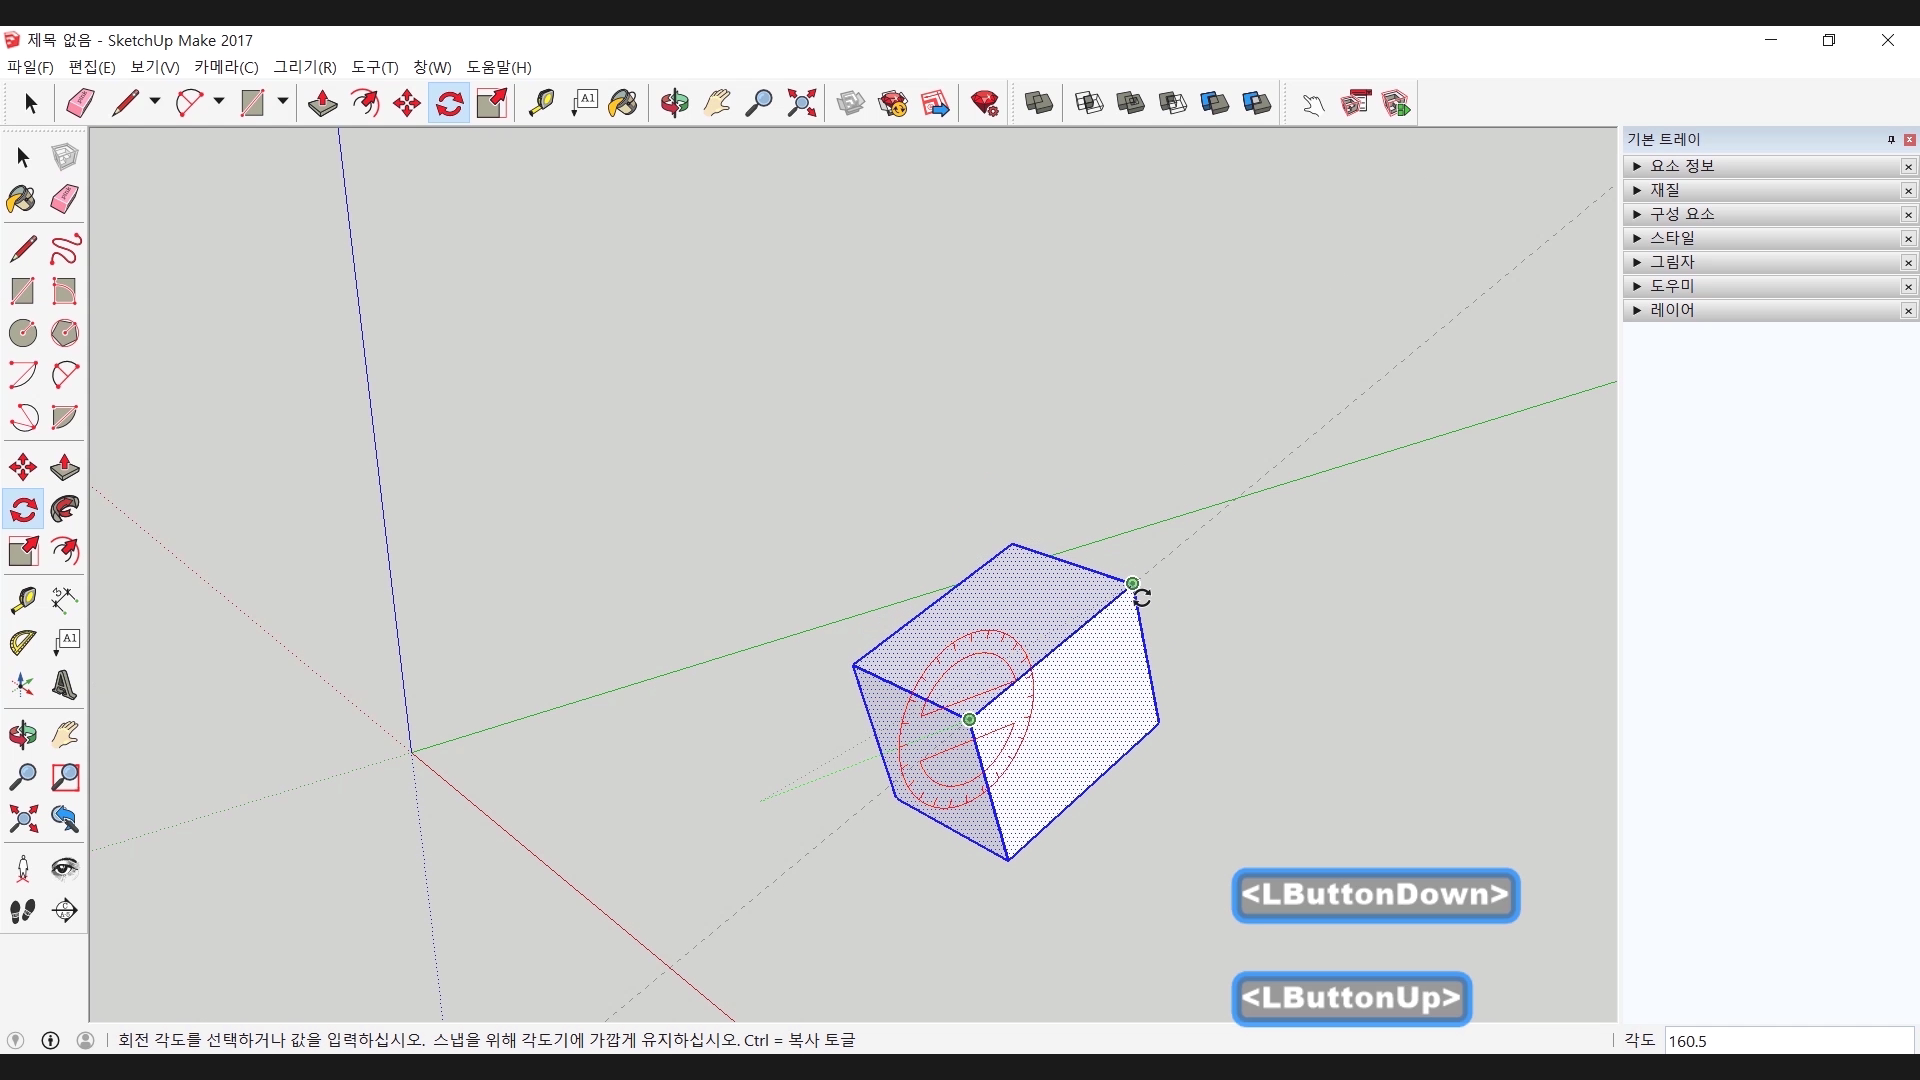The height and width of the screenshot is (1080, 1920).
Task: Click Zoom Extents in top toolbar
Action: 802,103
